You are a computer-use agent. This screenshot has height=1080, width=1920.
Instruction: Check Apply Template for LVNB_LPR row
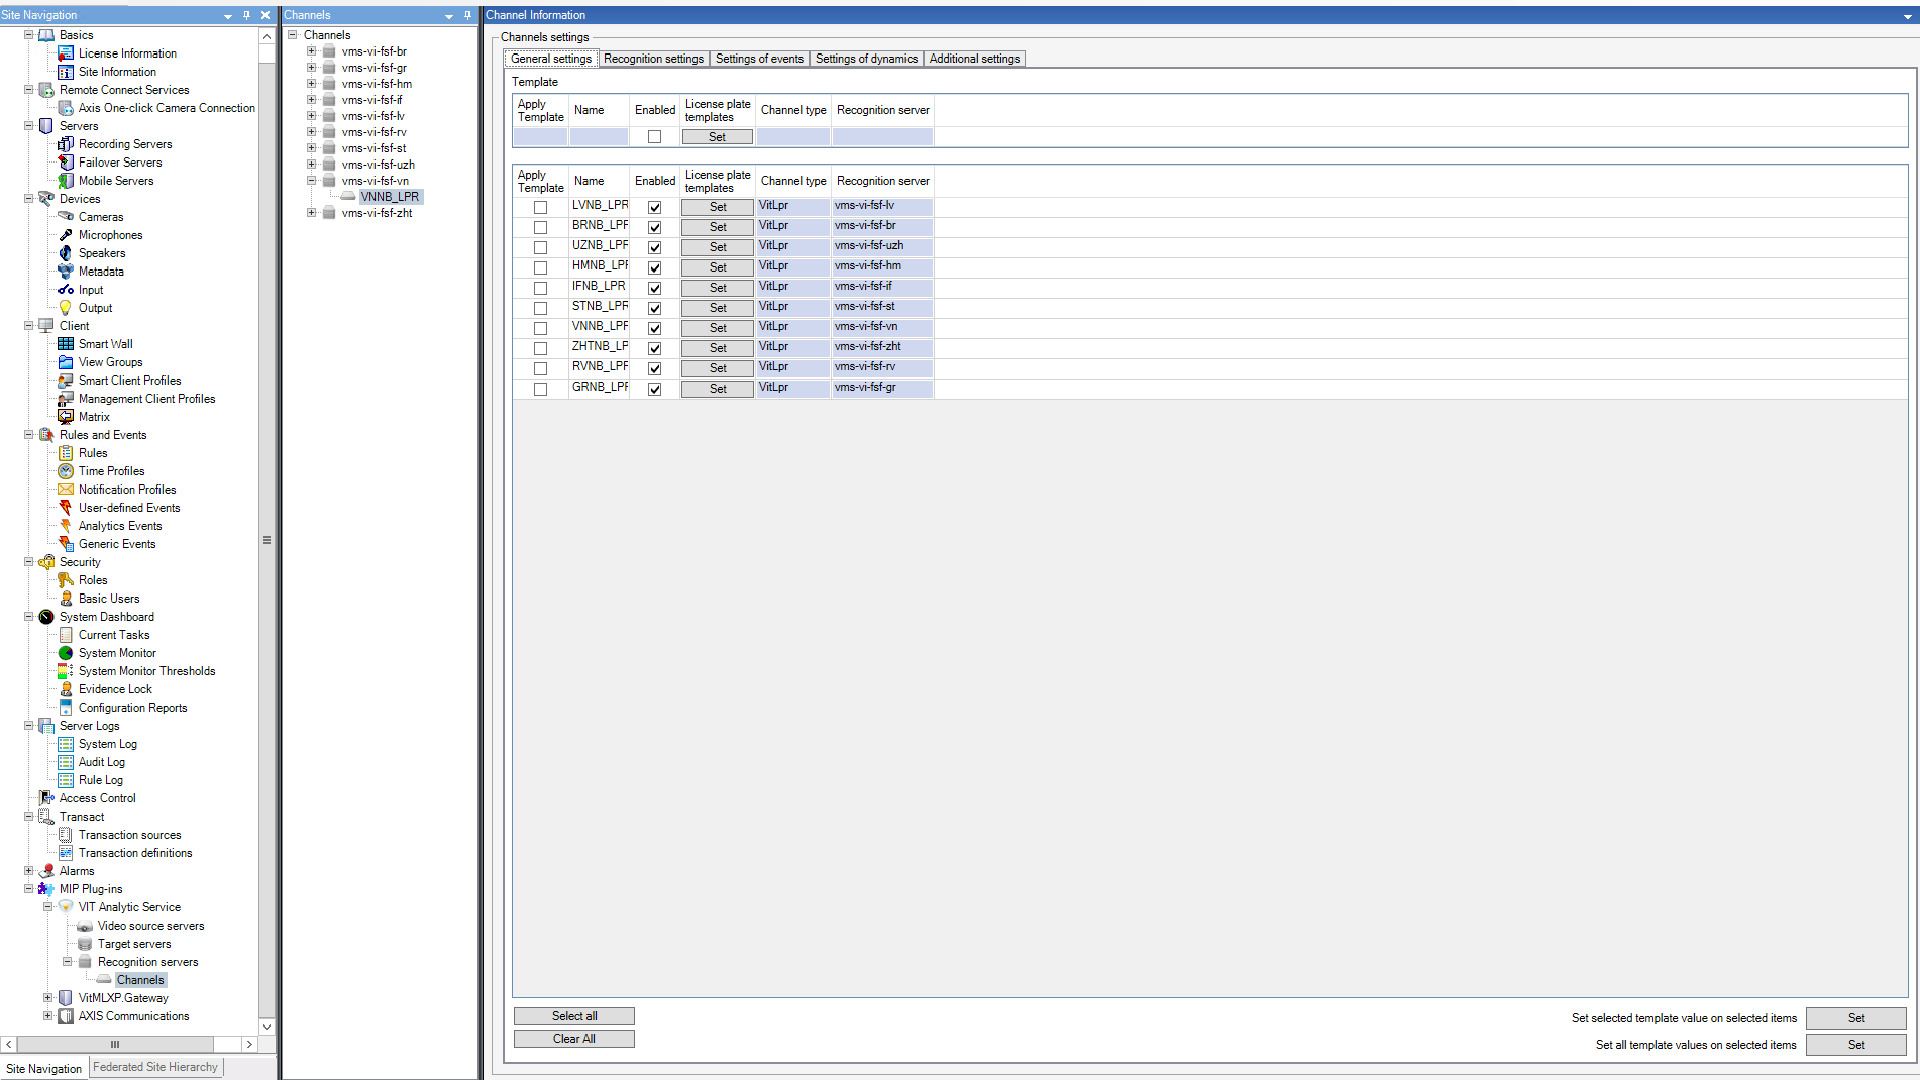[x=540, y=207]
